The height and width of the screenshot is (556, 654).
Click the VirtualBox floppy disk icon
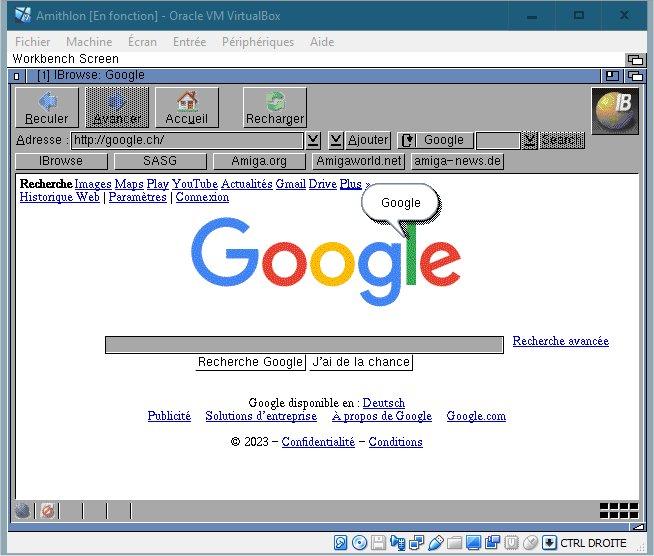click(x=378, y=543)
